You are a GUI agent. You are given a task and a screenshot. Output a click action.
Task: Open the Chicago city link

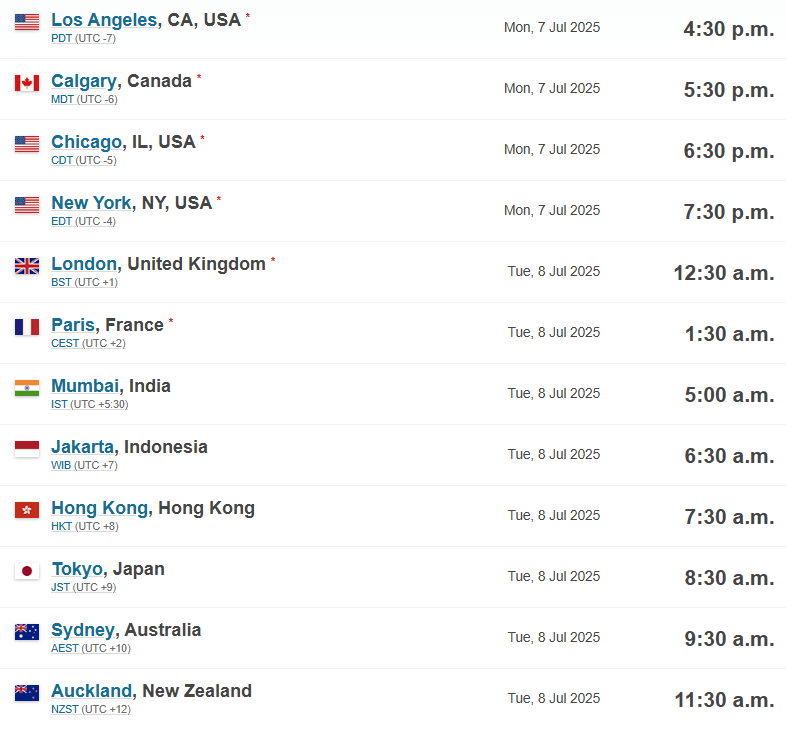coord(87,142)
